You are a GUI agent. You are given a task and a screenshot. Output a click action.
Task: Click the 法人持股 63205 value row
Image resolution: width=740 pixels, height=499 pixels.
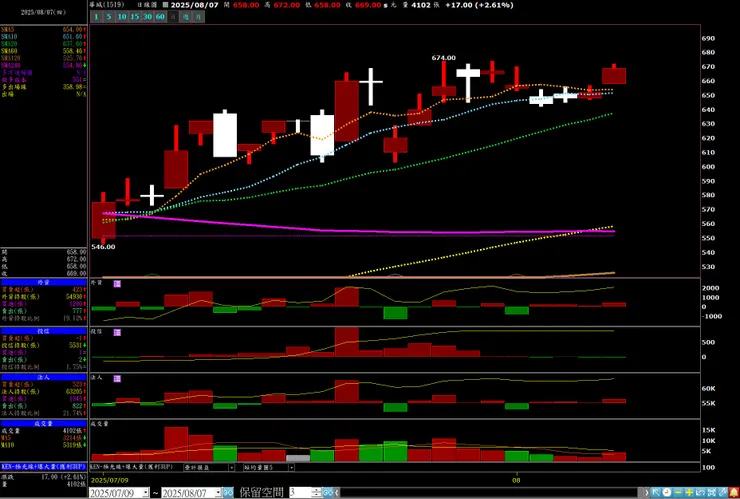click(x=43, y=392)
